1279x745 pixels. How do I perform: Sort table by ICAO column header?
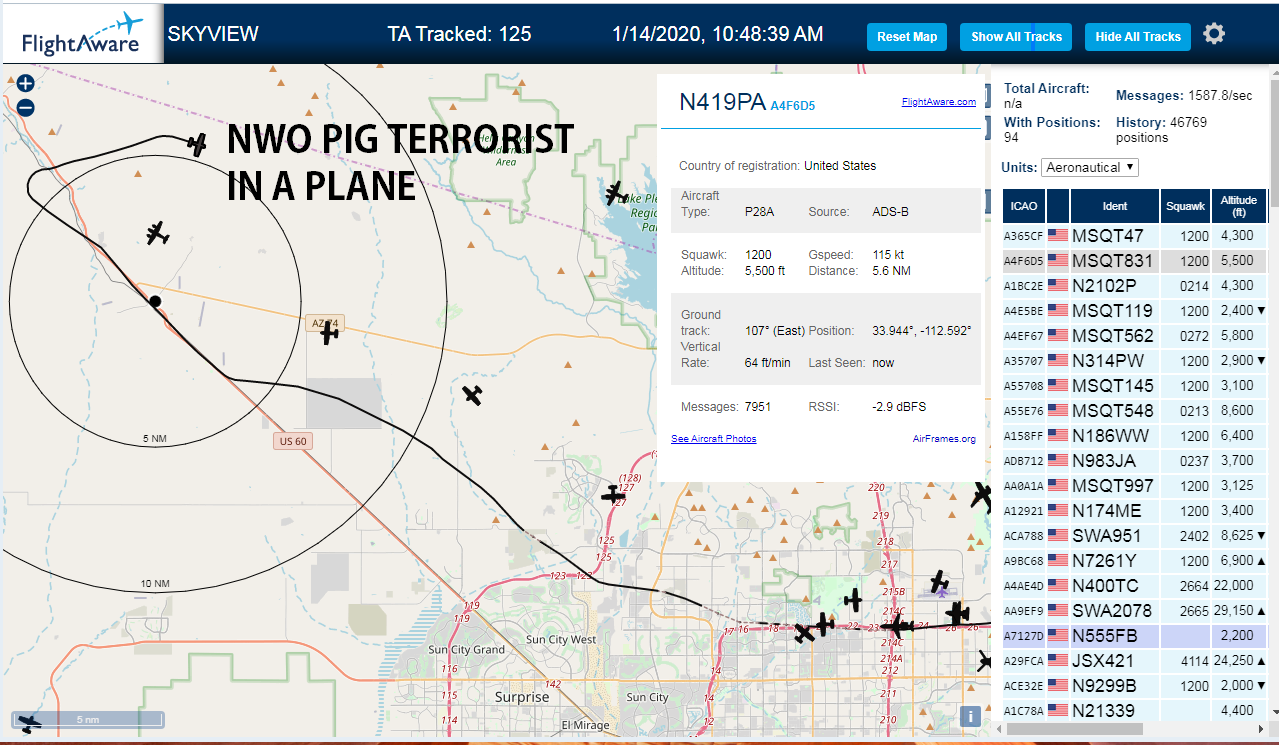pos(1024,206)
